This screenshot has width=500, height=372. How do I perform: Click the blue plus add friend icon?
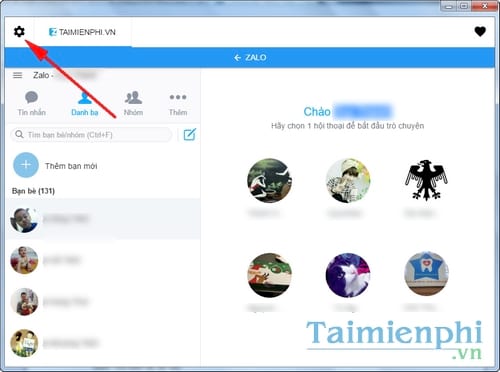(26, 165)
